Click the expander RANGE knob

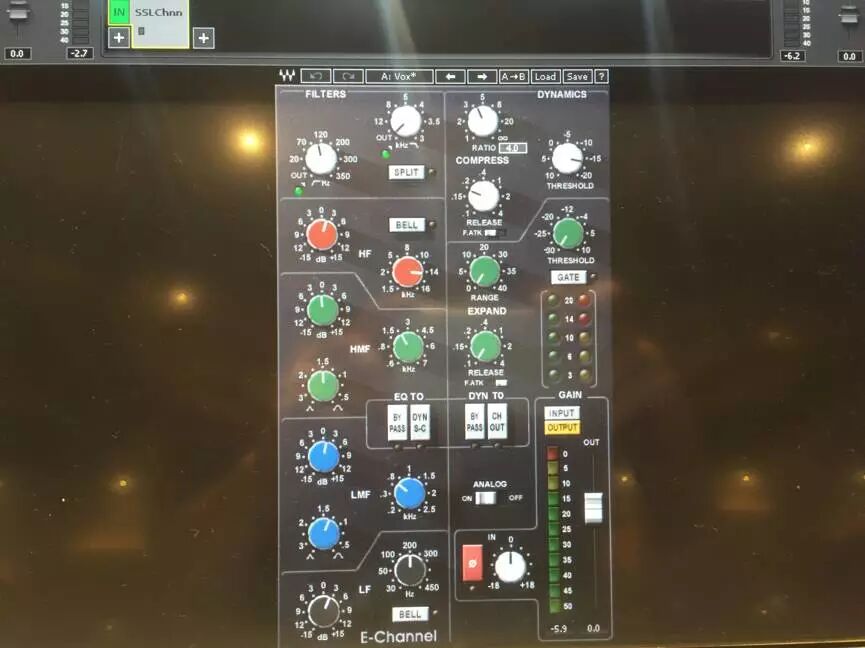(484, 271)
